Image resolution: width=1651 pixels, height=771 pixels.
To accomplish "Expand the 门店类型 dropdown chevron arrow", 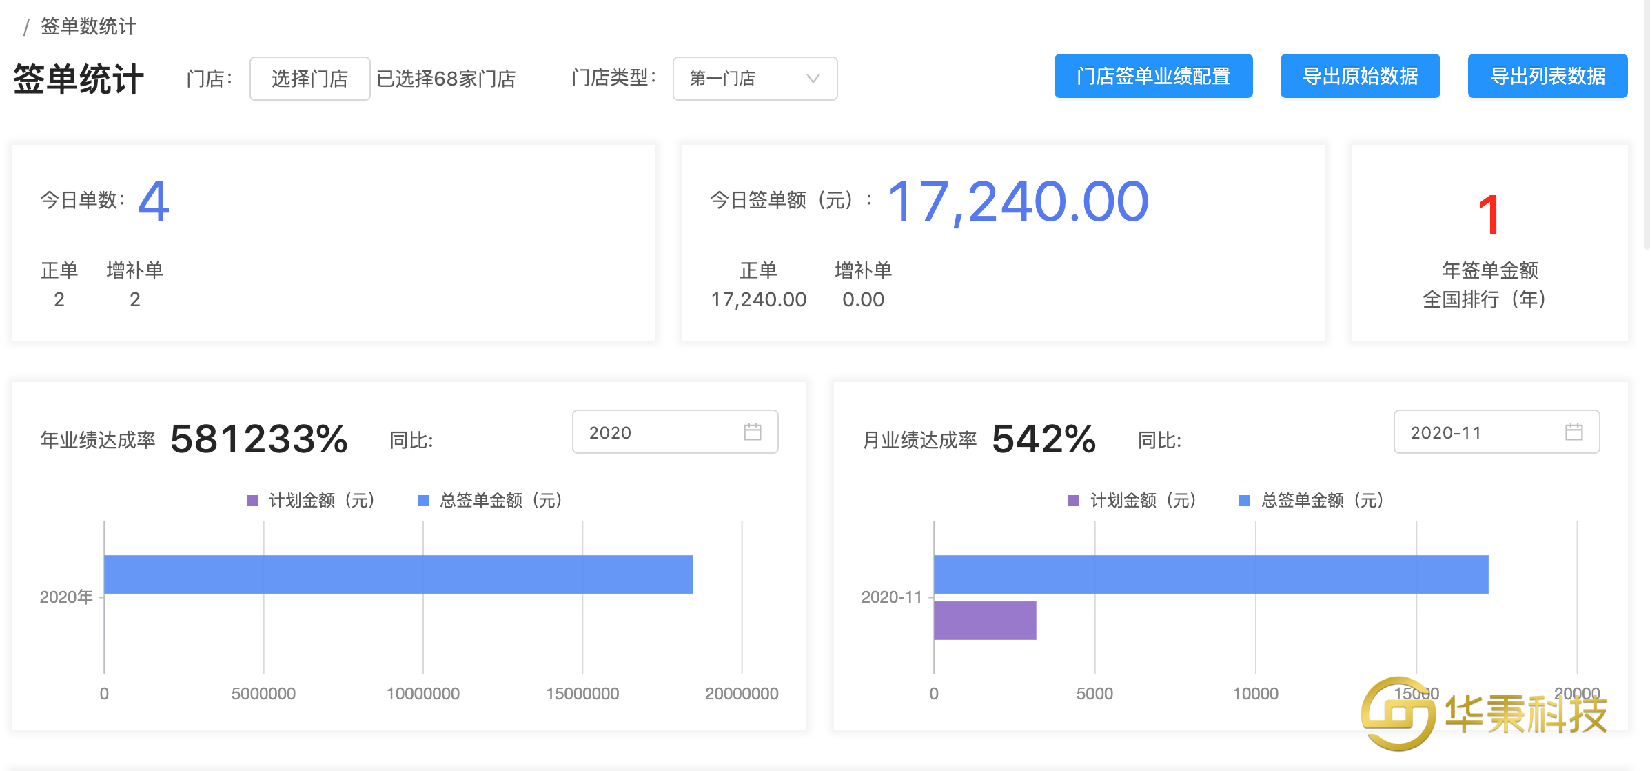I will pyautogui.click(x=812, y=78).
